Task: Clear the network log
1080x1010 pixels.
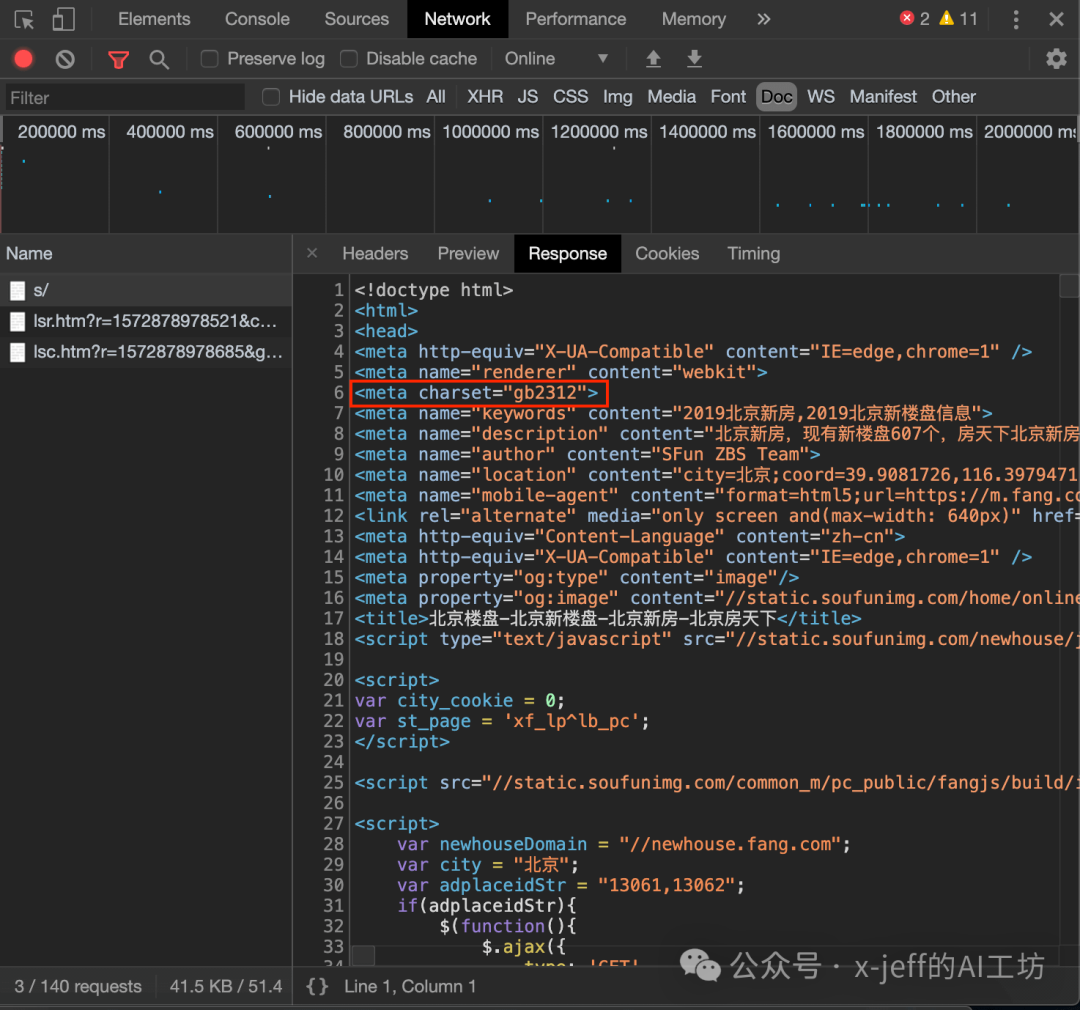Action: (65, 59)
